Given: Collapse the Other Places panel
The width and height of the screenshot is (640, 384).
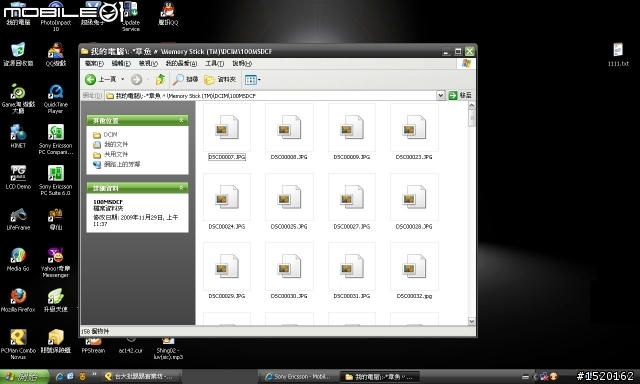Looking at the screenshot, I should pyautogui.click(x=181, y=120).
